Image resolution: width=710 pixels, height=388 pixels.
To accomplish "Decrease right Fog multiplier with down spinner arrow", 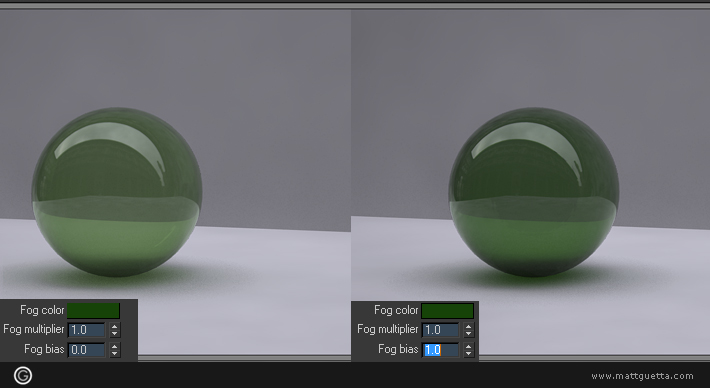I will [469, 334].
